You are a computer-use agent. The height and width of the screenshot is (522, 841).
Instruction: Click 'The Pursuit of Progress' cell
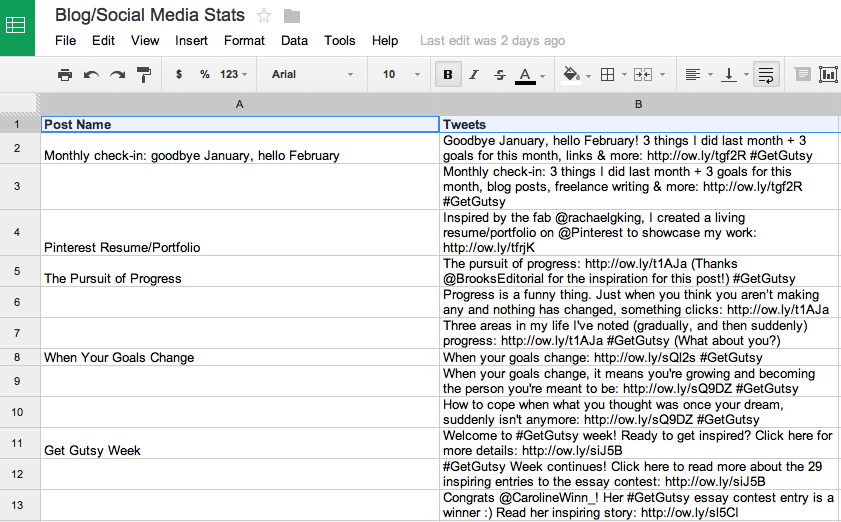pos(240,271)
